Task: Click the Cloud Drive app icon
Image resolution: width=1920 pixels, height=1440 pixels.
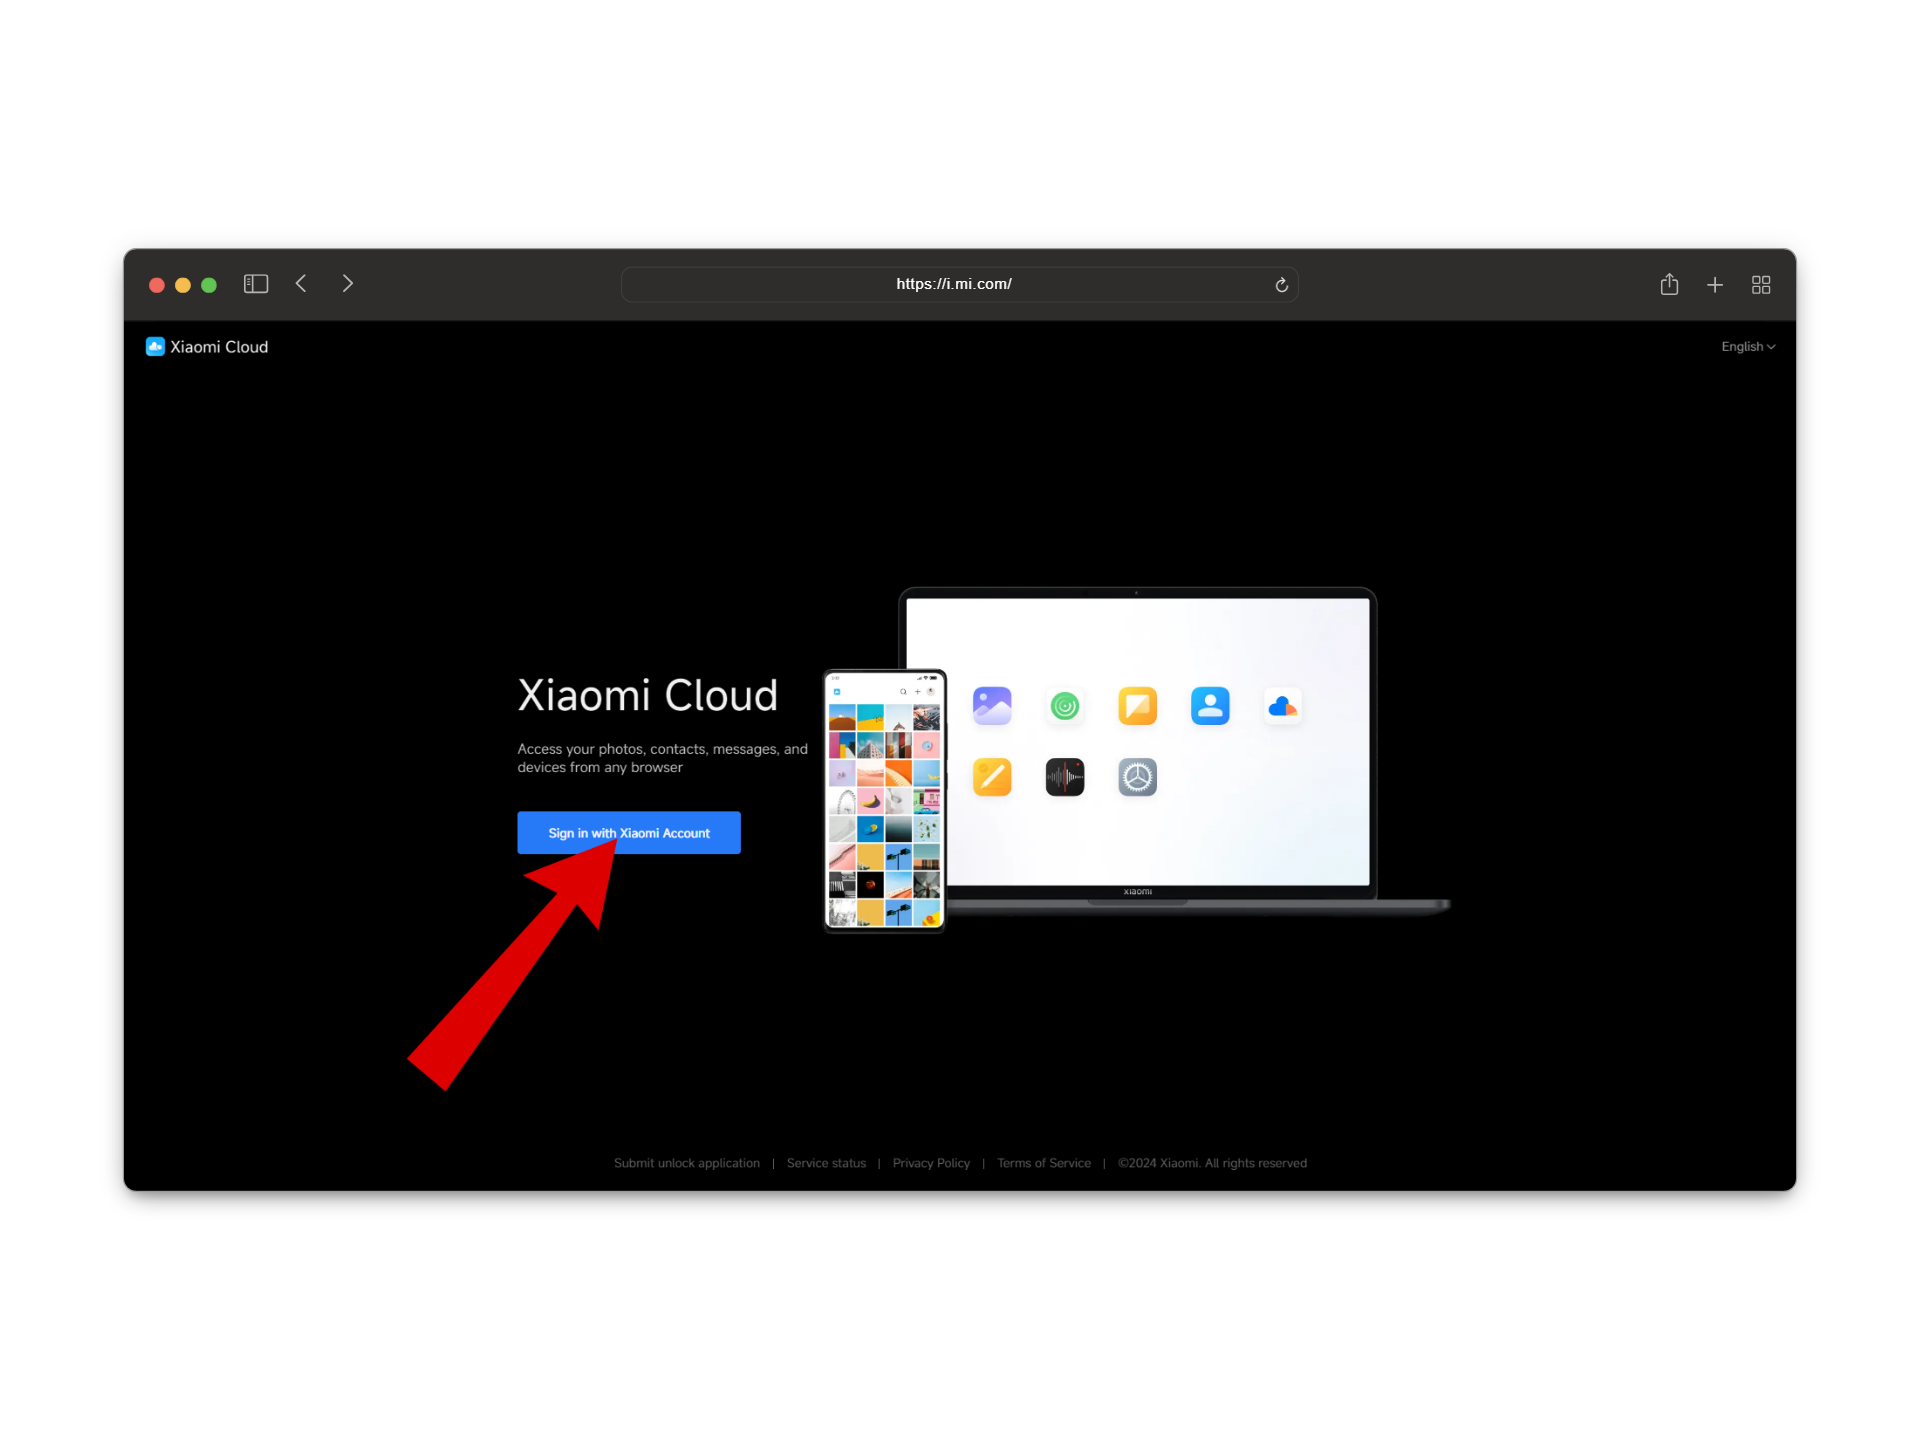Action: 1282,706
